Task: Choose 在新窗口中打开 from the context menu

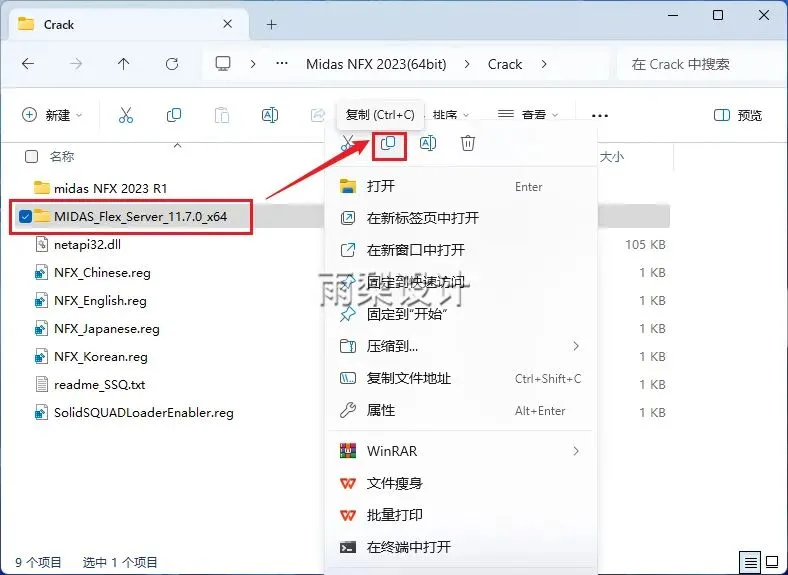Action: [x=461, y=250]
